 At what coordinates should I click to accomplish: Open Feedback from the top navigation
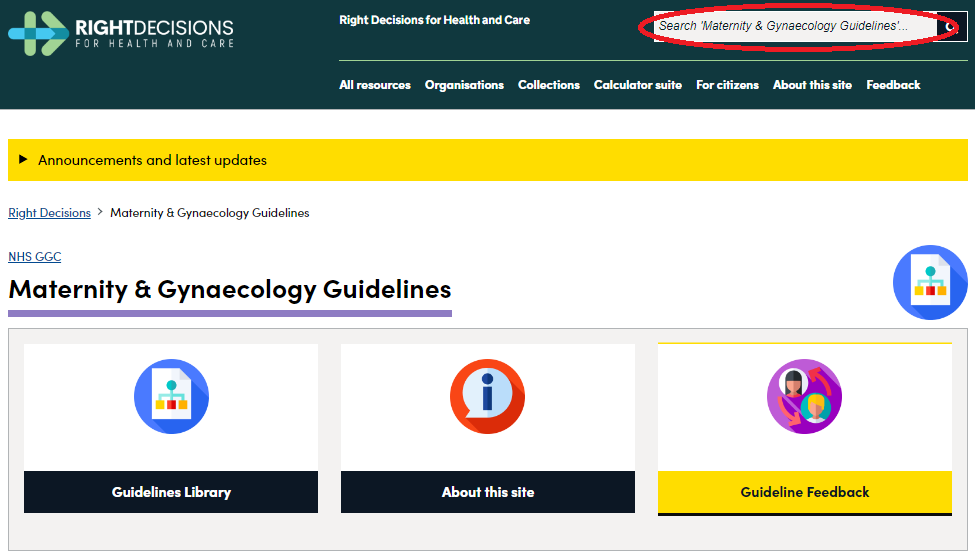point(893,85)
